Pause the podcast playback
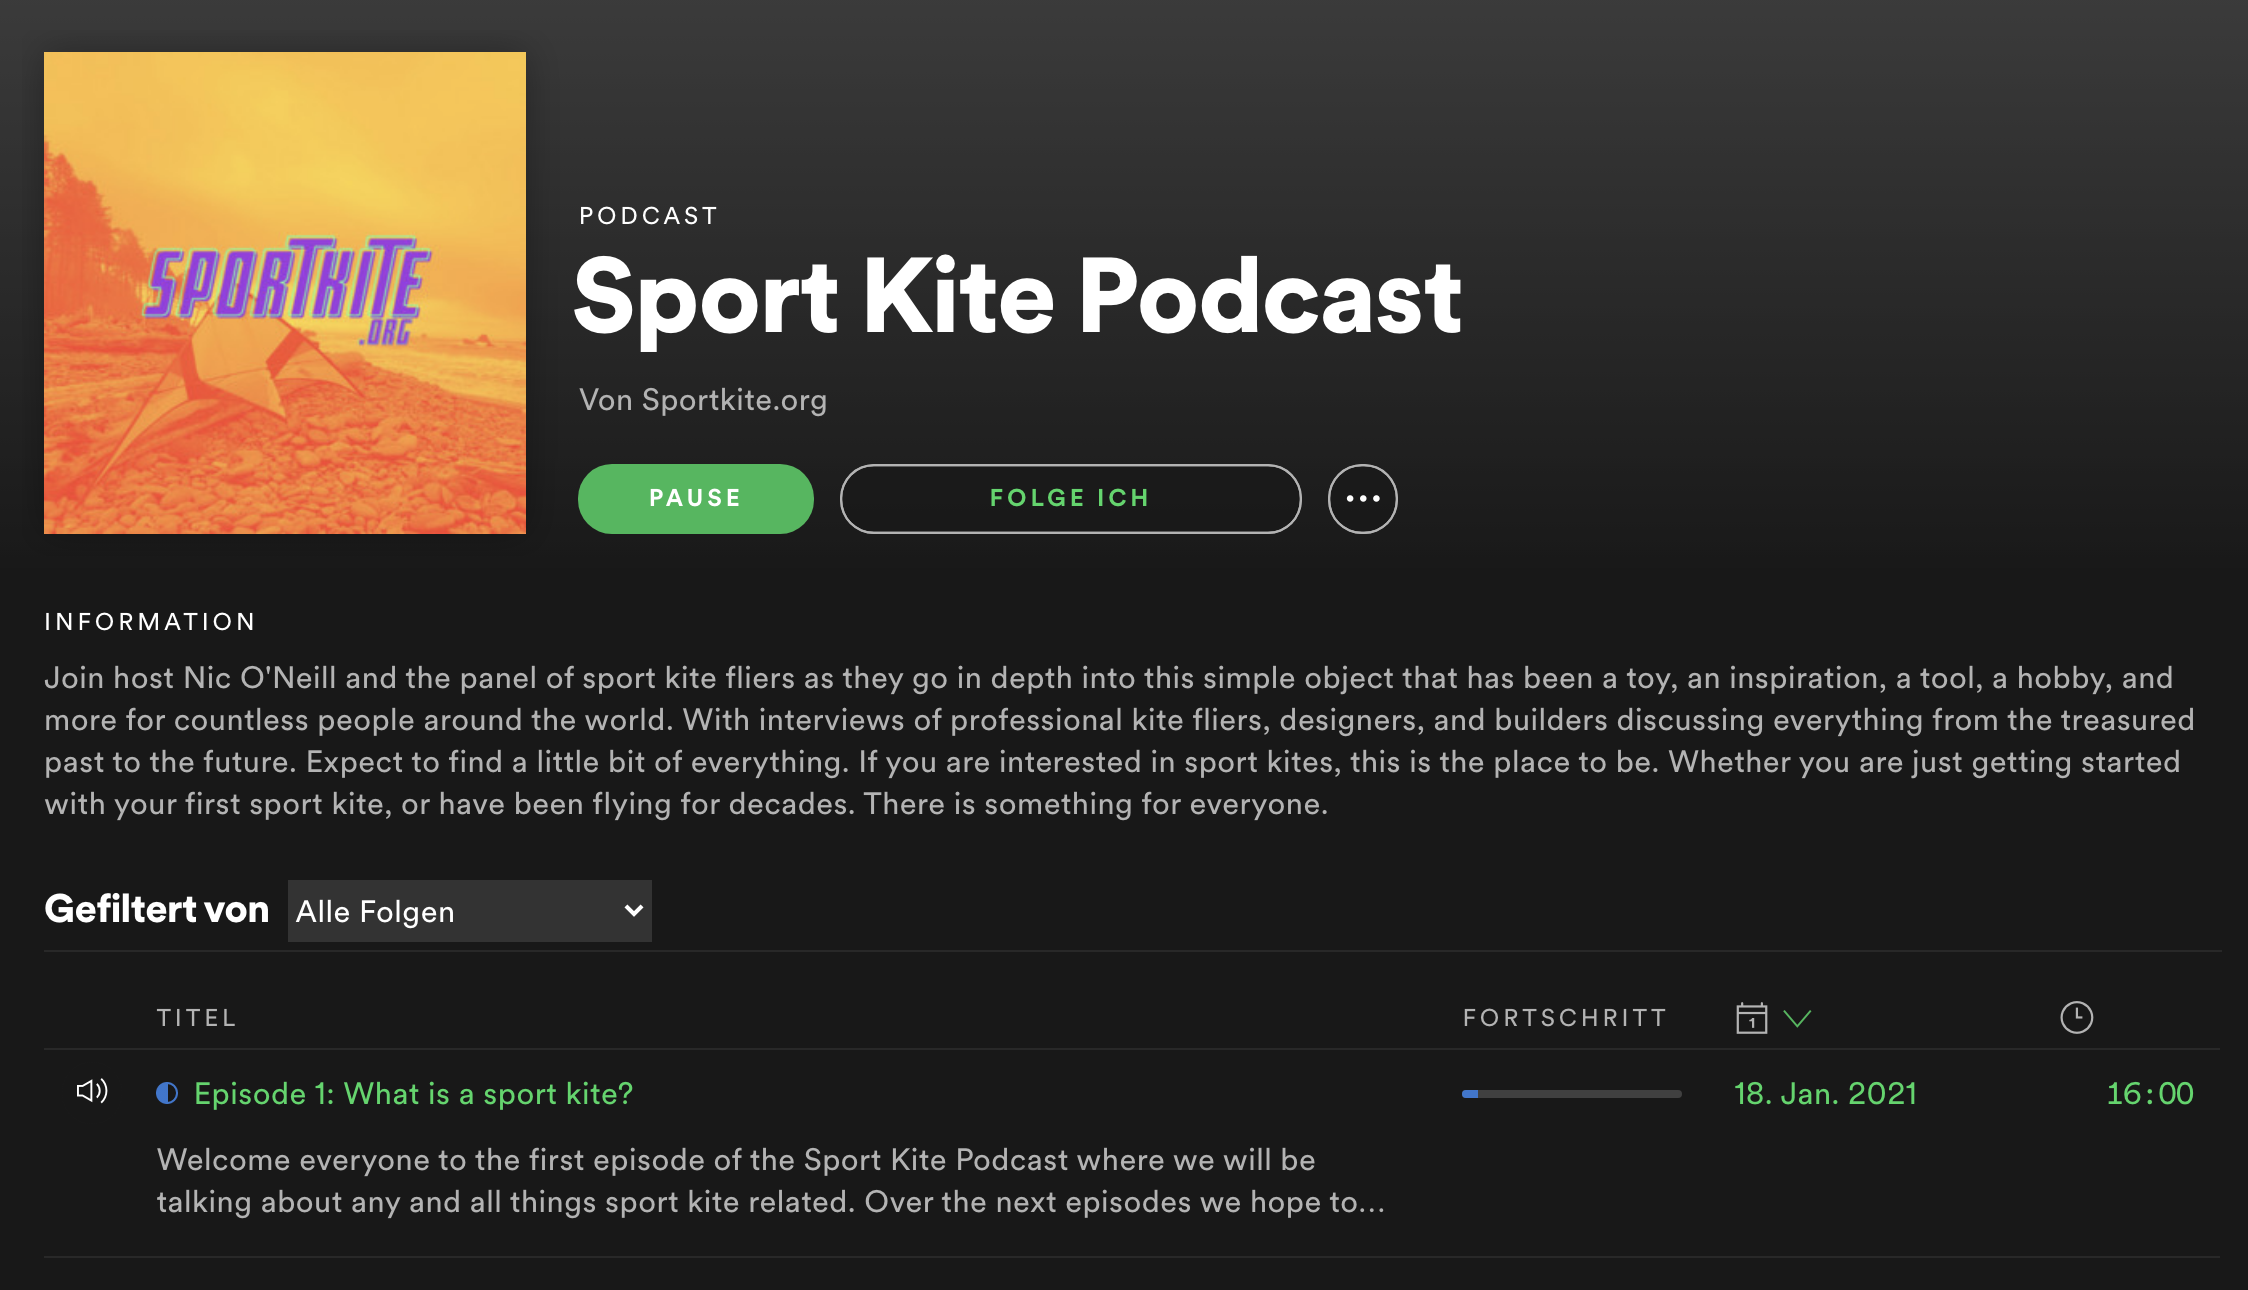The image size is (2248, 1290). coord(695,498)
